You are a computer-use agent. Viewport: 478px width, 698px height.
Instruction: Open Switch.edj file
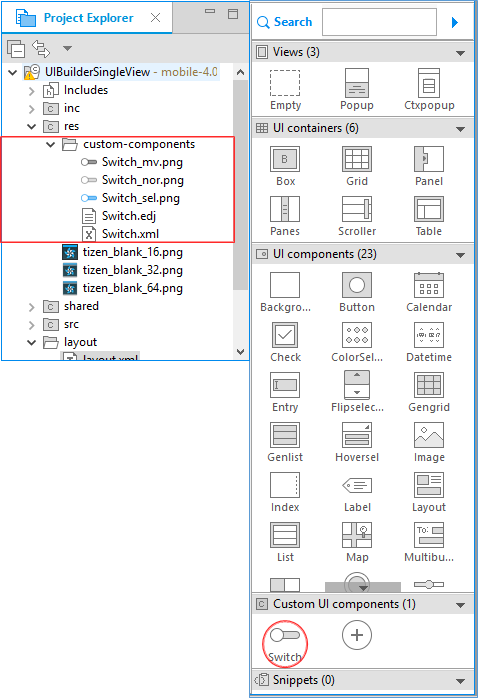[119, 216]
